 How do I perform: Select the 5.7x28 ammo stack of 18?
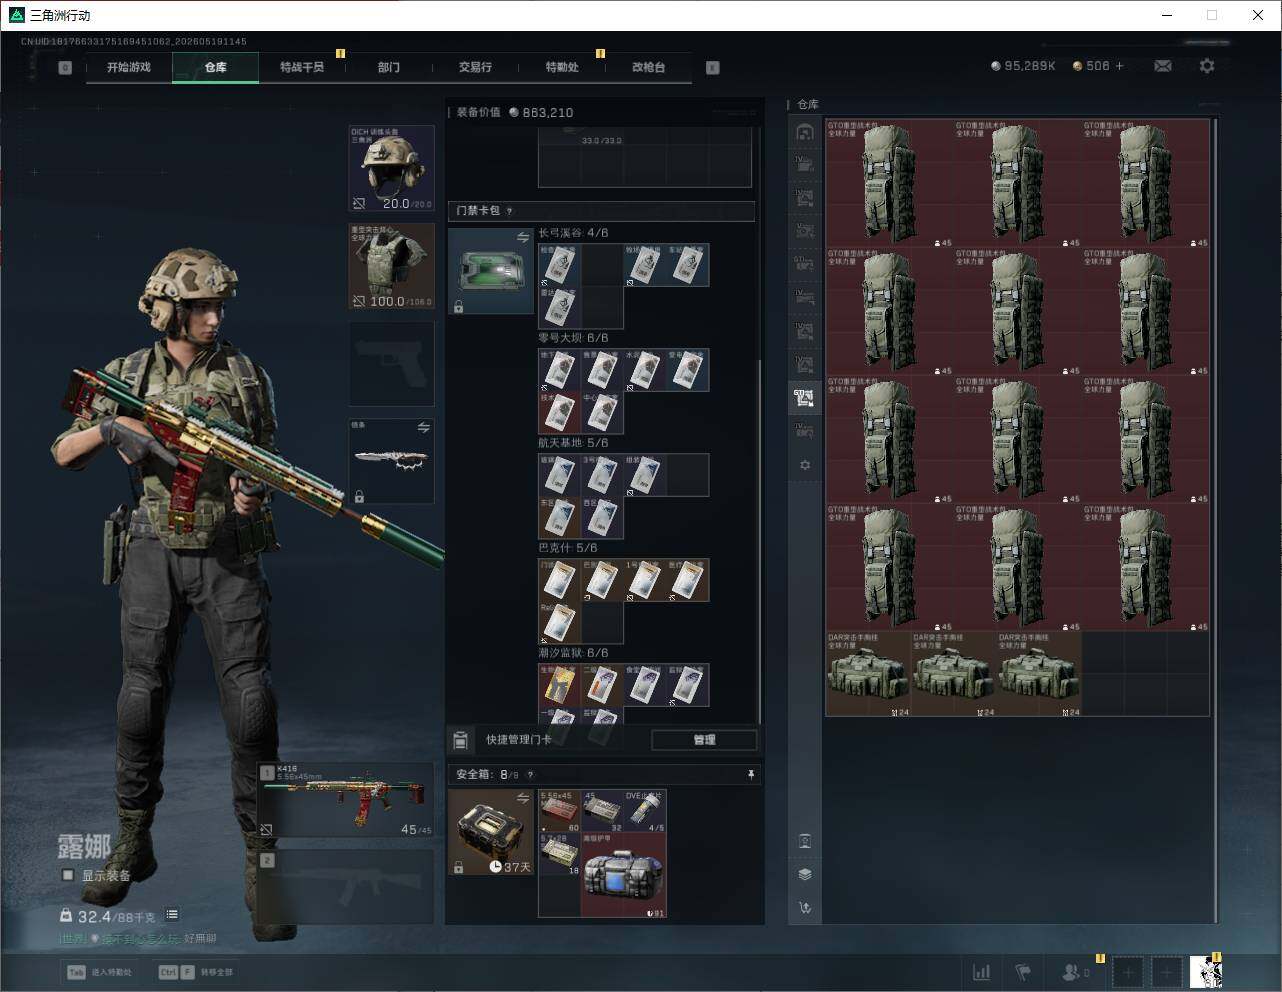[560, 854]
